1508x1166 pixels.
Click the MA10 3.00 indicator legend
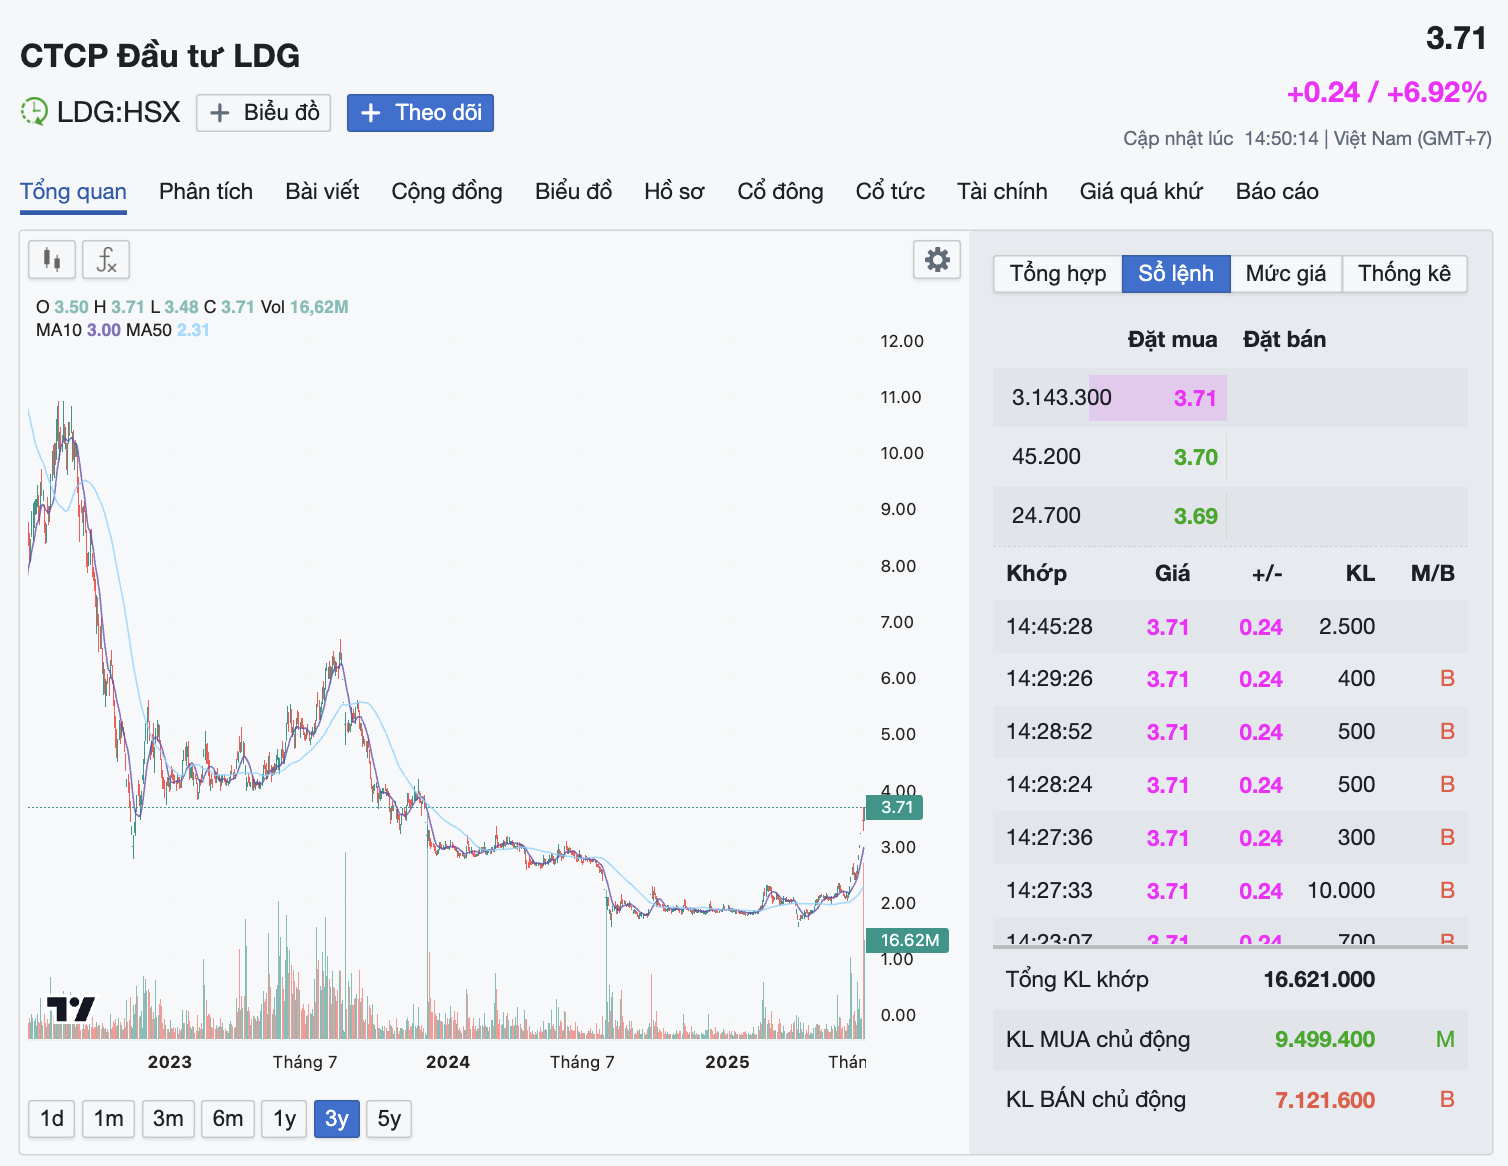click(78, 330)
